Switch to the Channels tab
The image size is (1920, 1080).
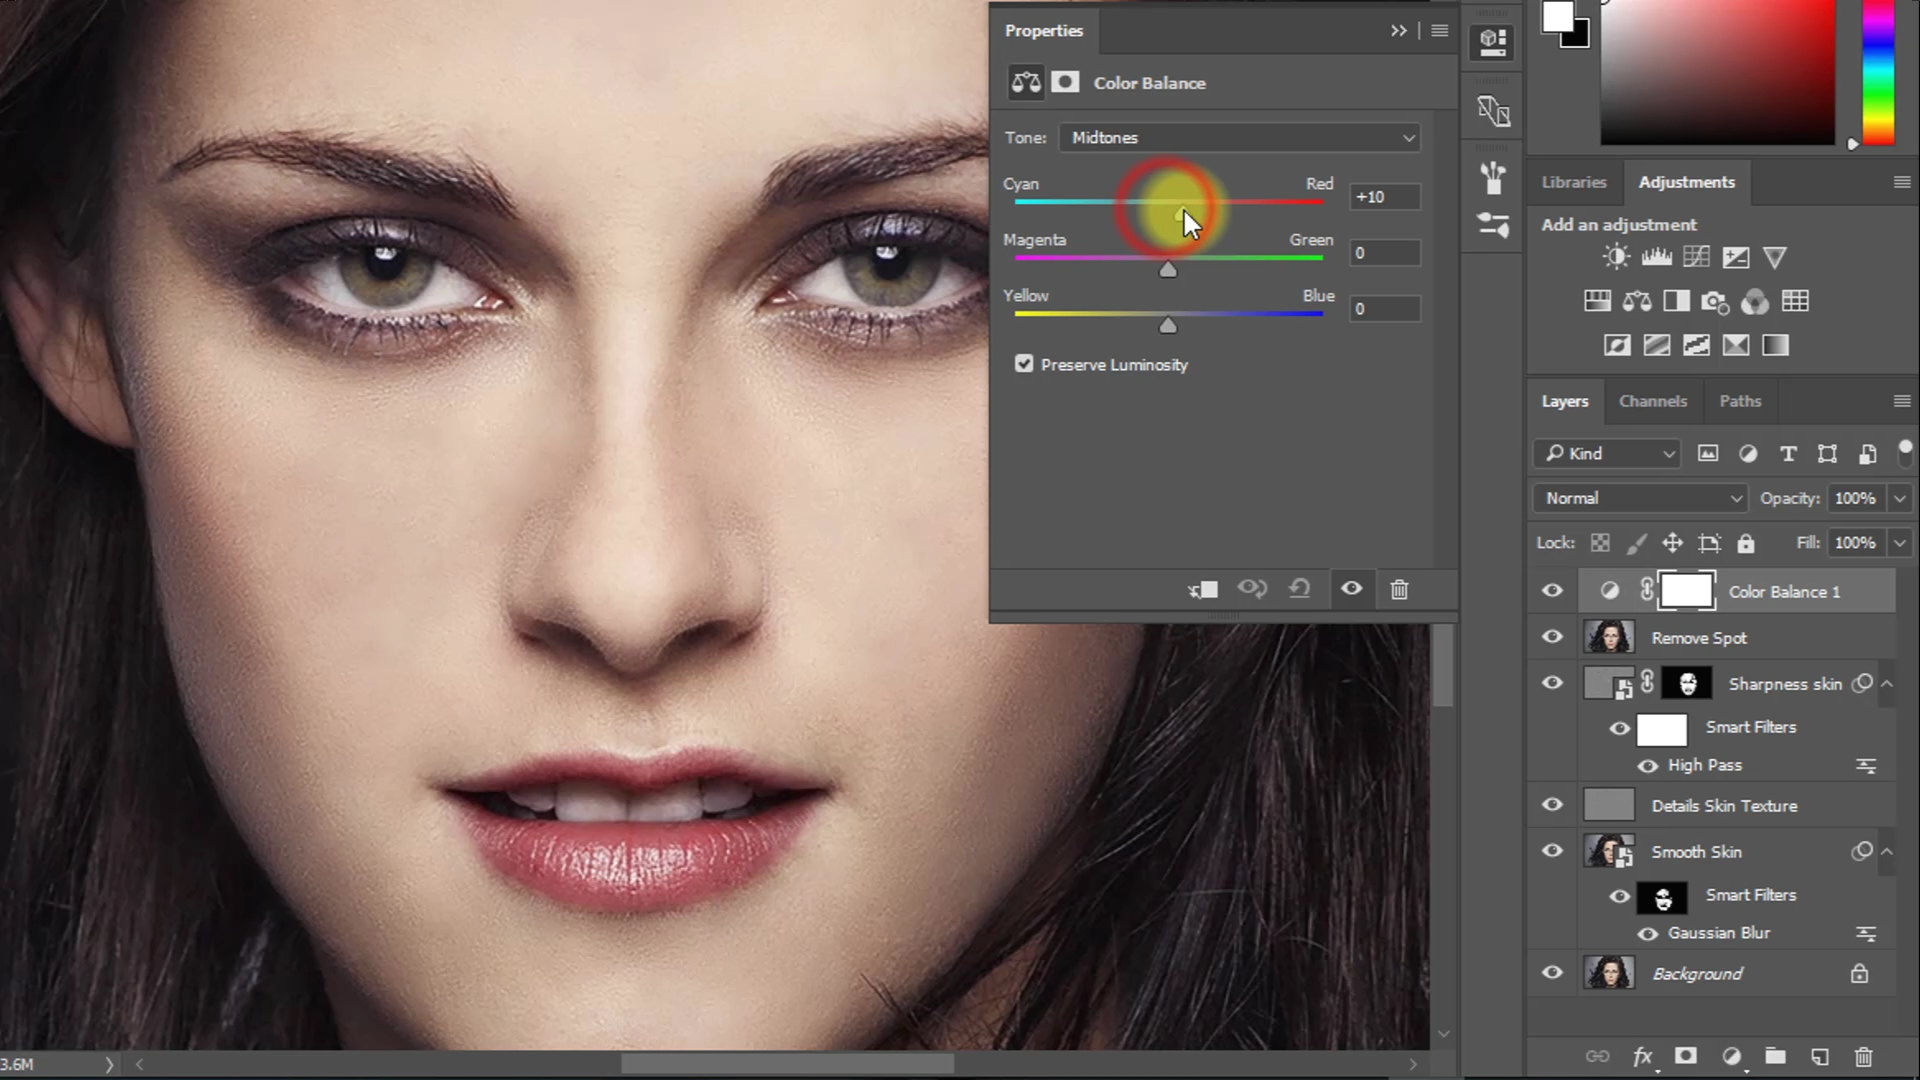pyautogui.click(x=1653, y=401)
